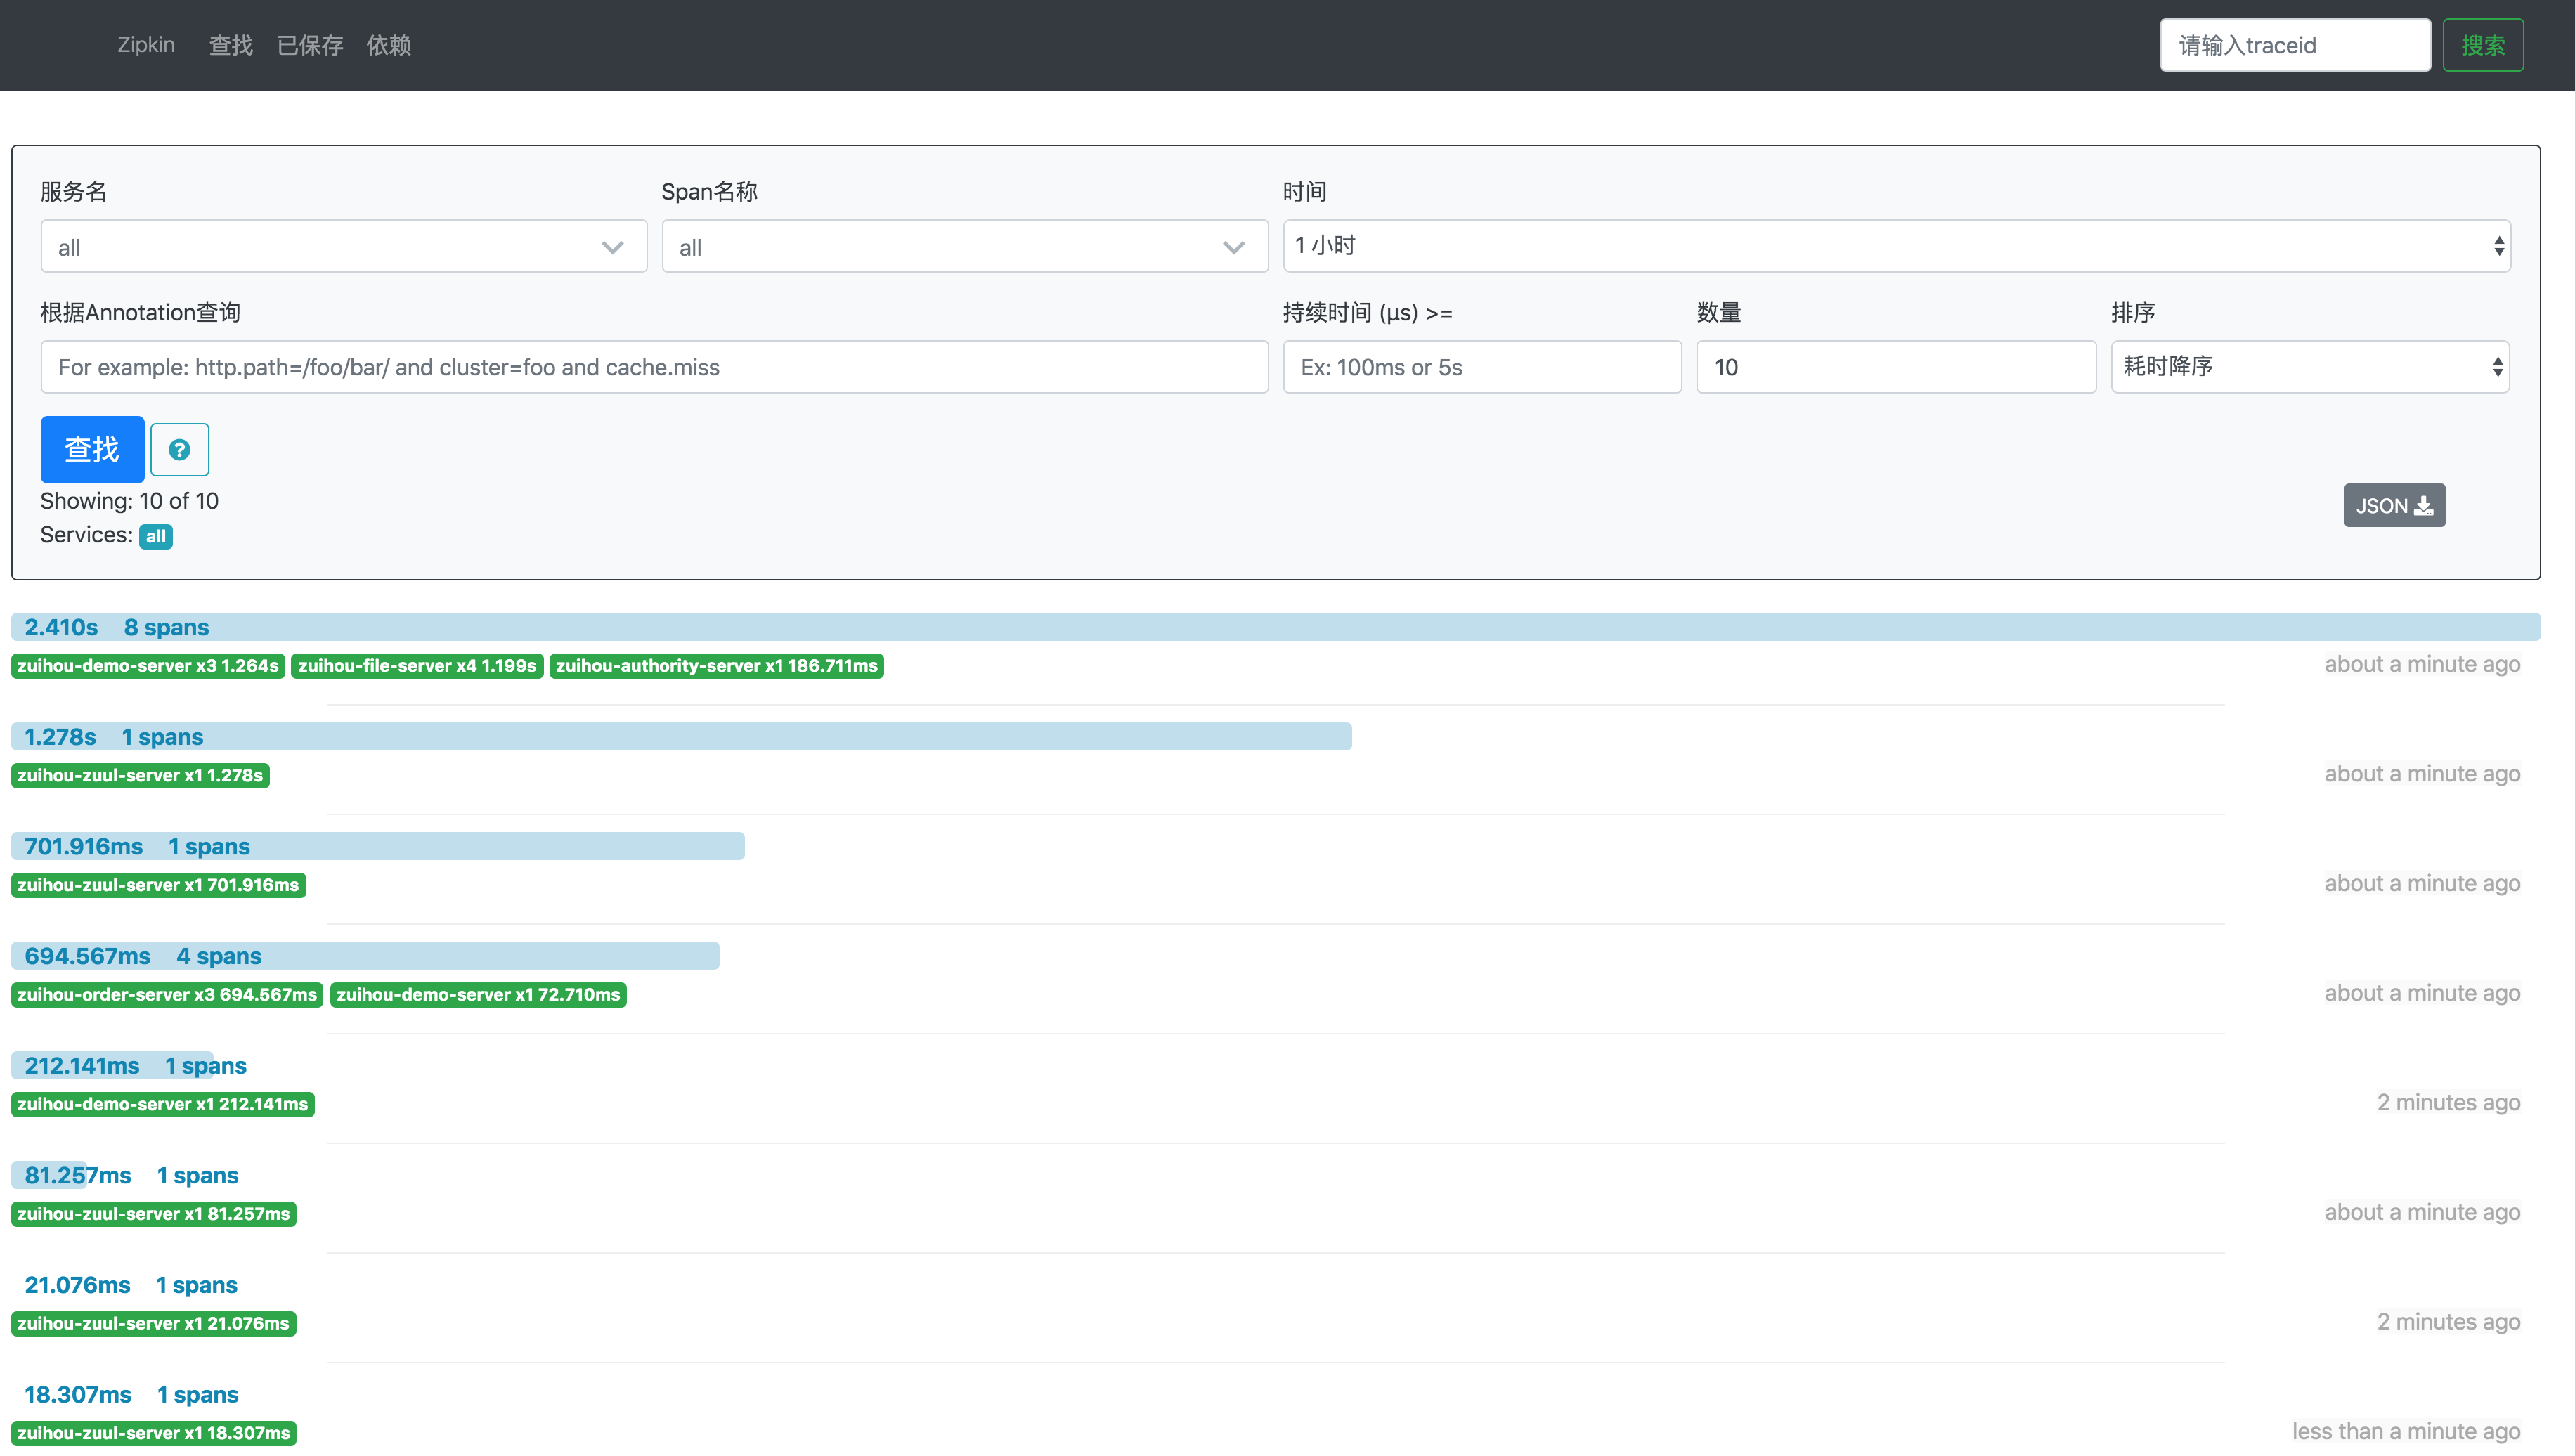Open the 时间 lookback time selector
Screen dimensions: 2575x1456
click(1895, 246)
